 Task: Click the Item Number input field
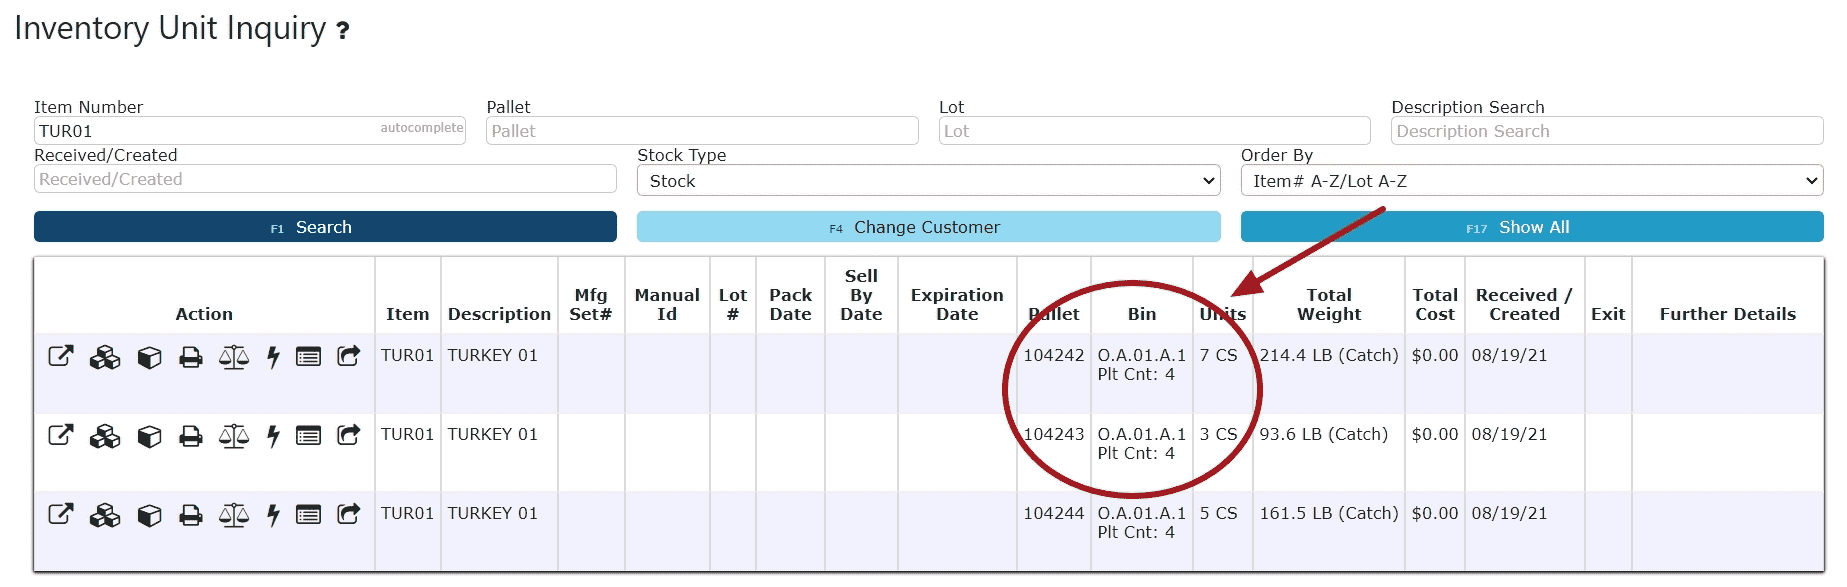pos(250,131)
